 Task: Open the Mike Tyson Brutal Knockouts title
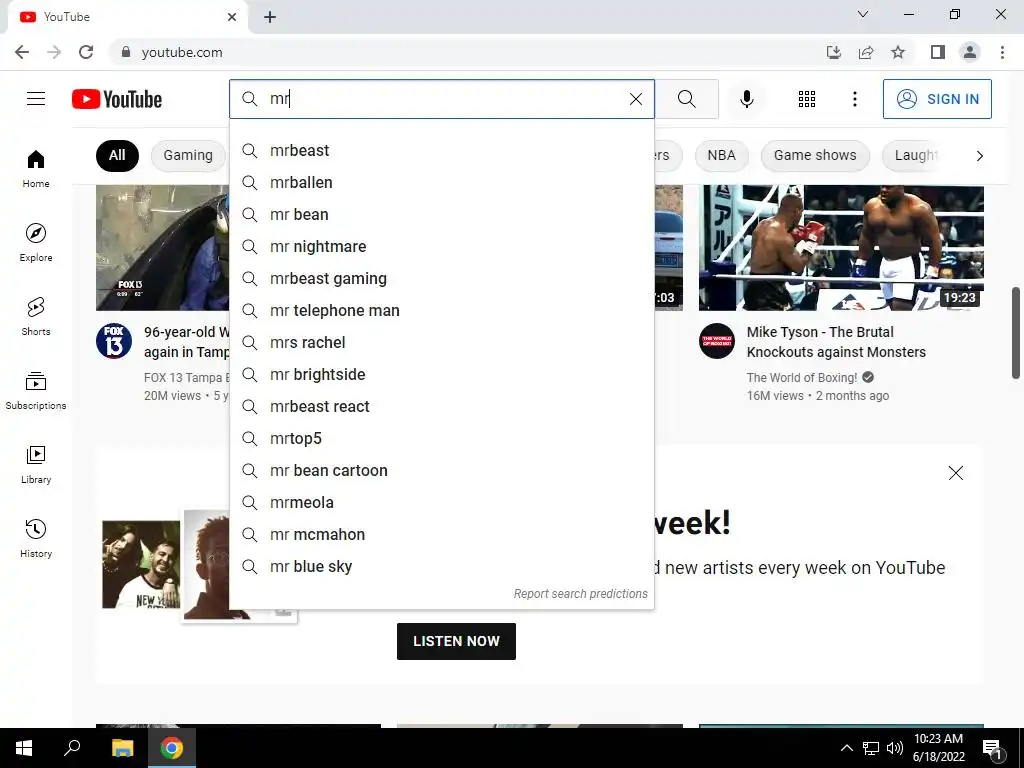coord(836,342)
